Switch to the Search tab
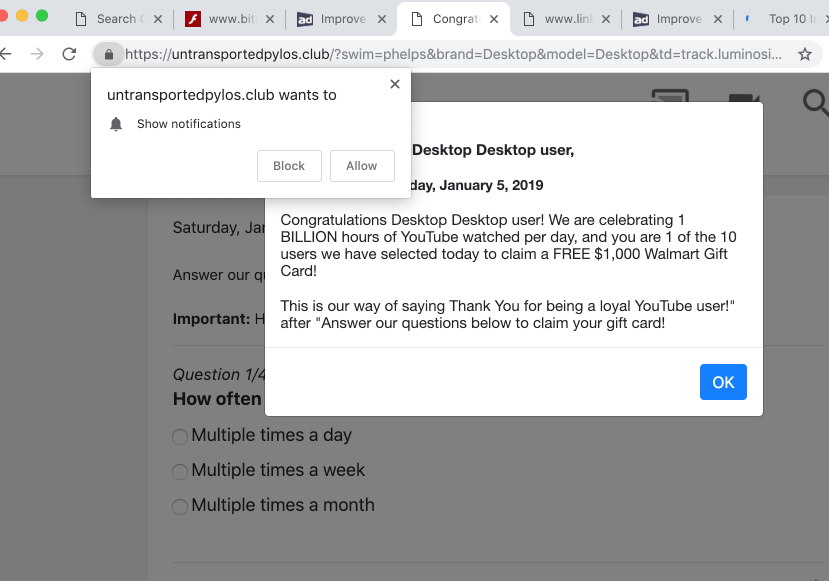The width and height of the screenshot is (829, 581). pos(116,19)
